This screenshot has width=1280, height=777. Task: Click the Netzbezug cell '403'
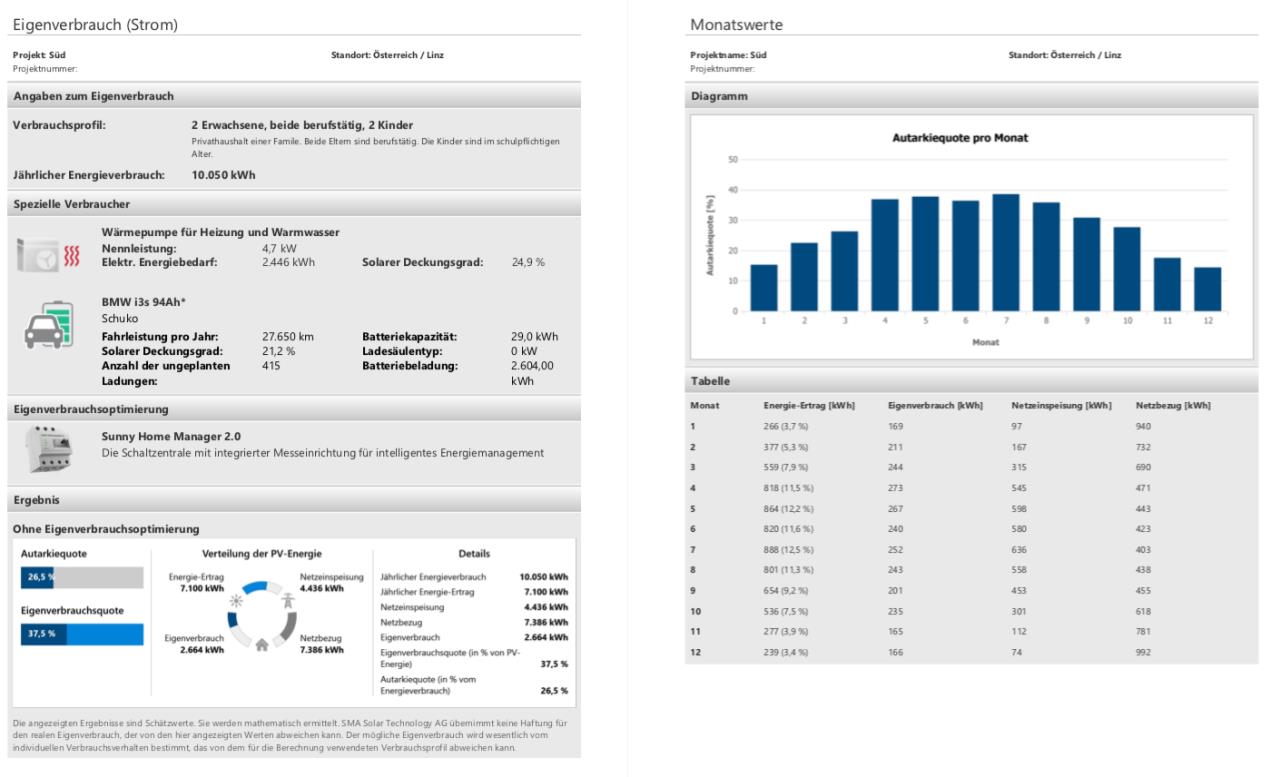1144,550
